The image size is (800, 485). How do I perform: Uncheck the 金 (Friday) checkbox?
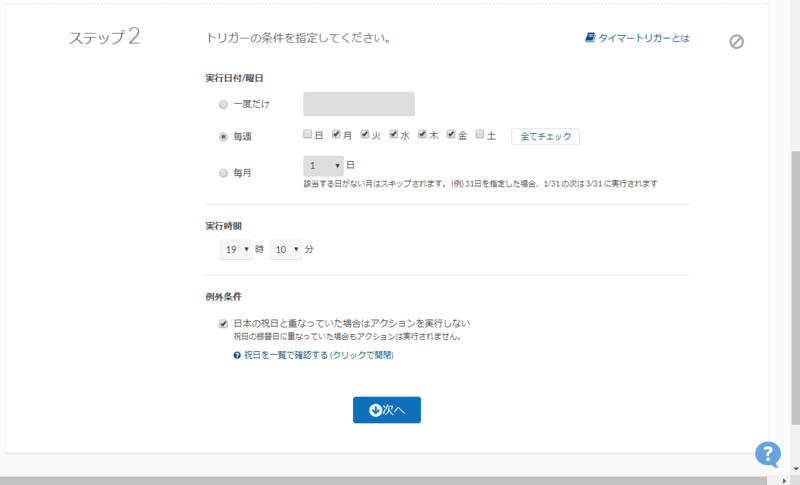(451, 134)
